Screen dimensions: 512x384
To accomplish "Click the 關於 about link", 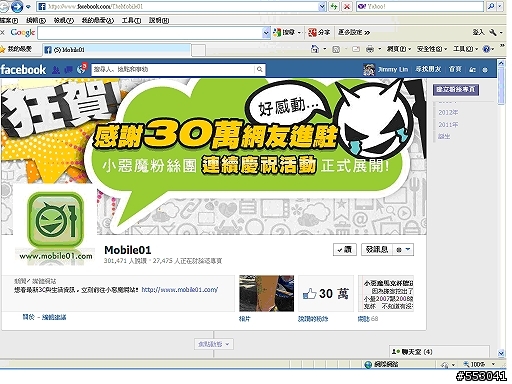I will point(28,317).
